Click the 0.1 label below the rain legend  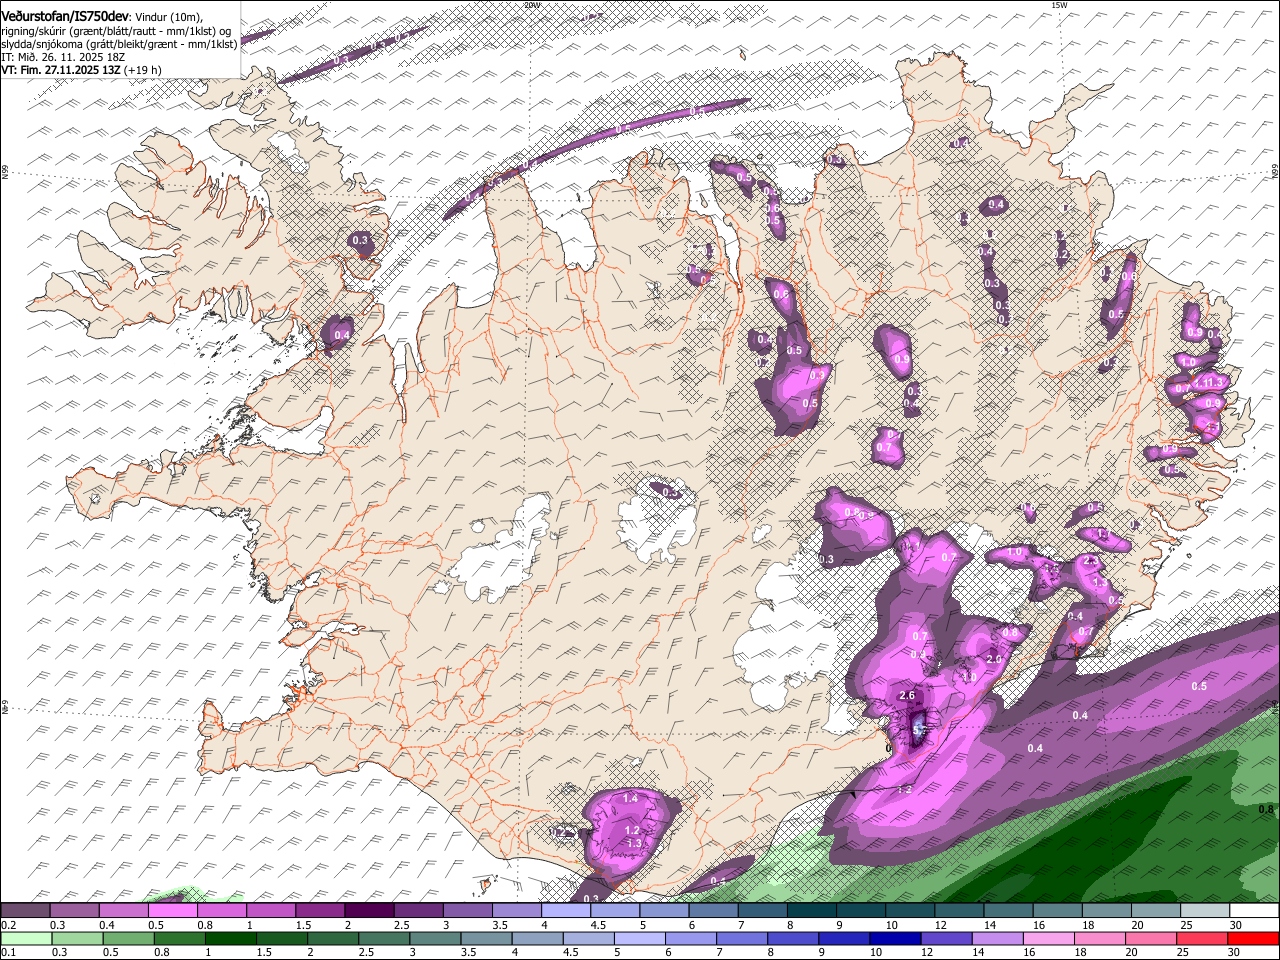(8, 953)
